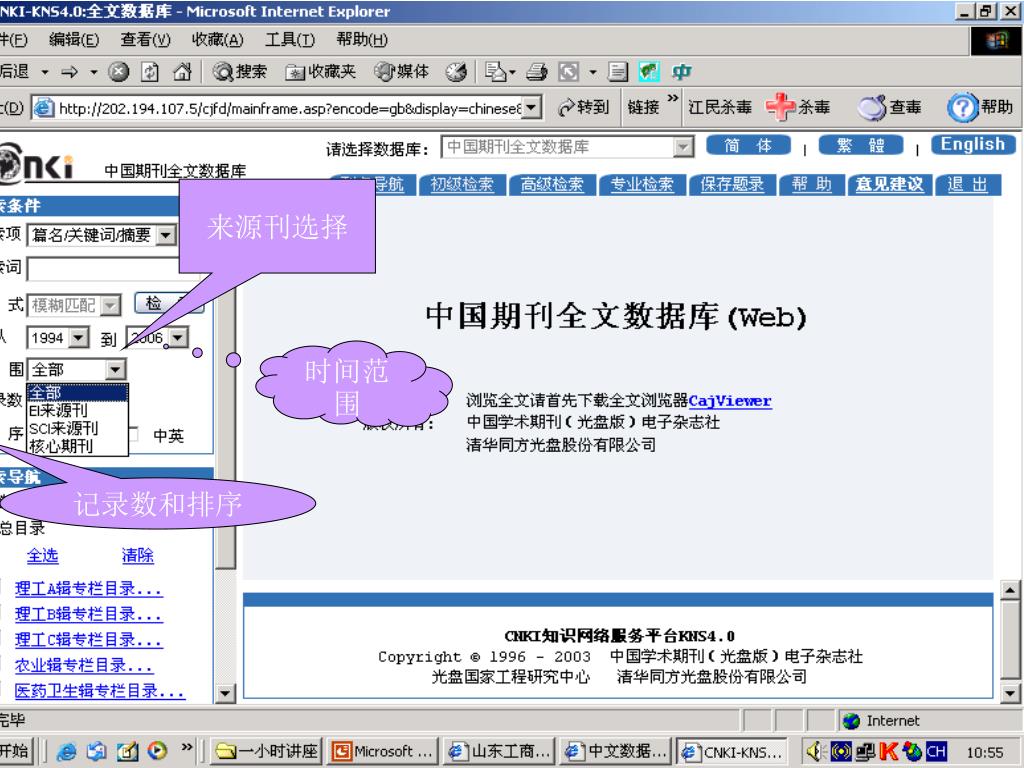Open the 编辑(E) menu
The width and height of the screenshot is (1024, 768).
click(x=74, y=40)
